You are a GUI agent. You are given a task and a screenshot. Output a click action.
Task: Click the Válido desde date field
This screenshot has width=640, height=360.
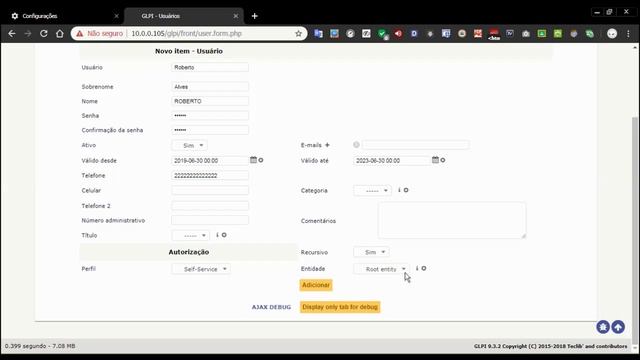coord(210,160)
